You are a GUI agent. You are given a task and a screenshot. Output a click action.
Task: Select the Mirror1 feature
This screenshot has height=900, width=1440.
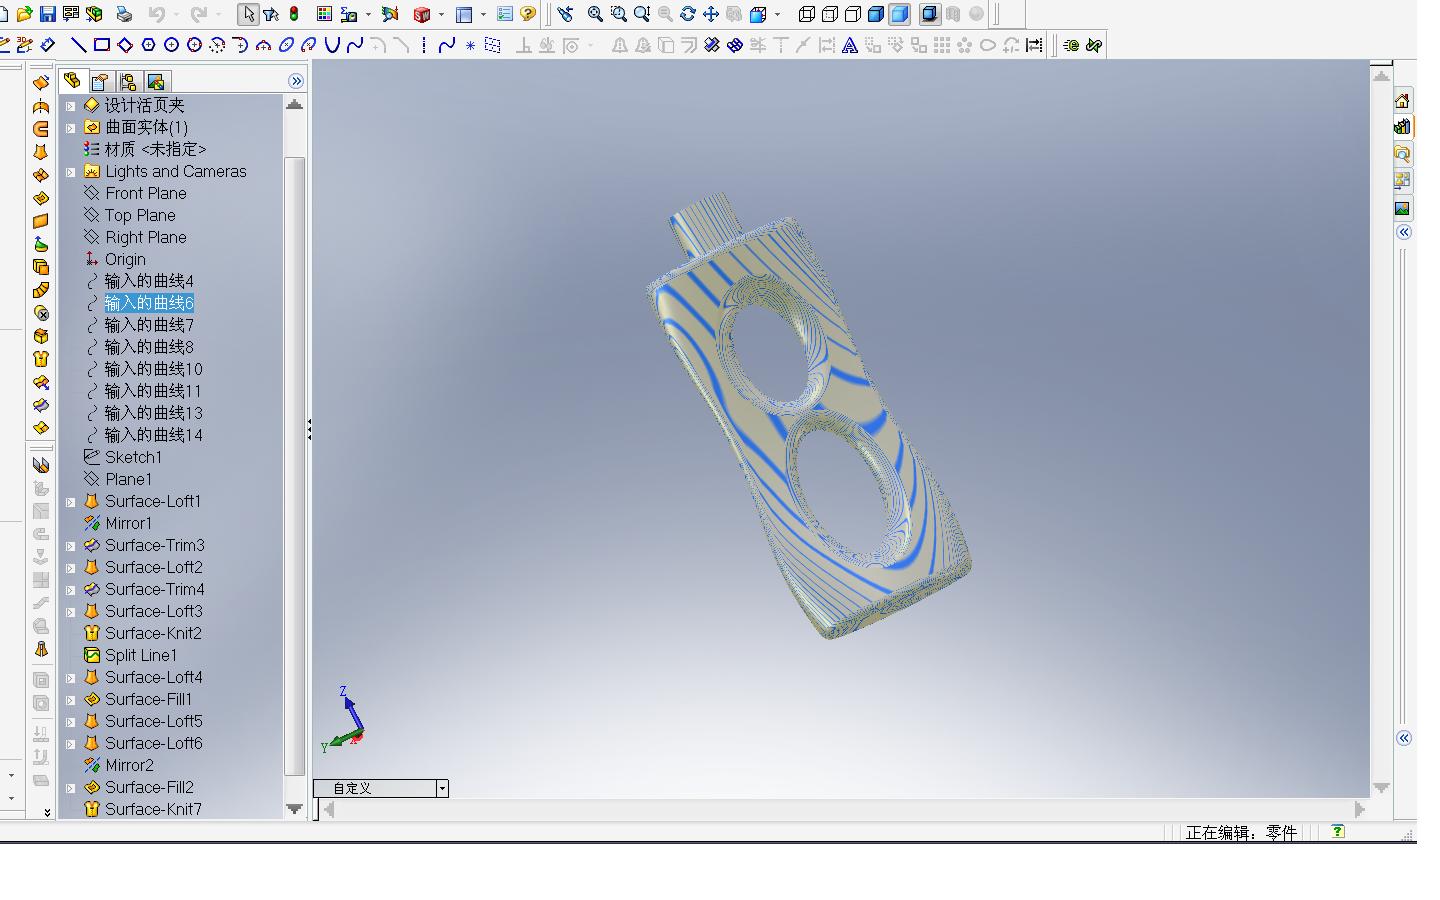pyautogui.click(x=128, y=523)
